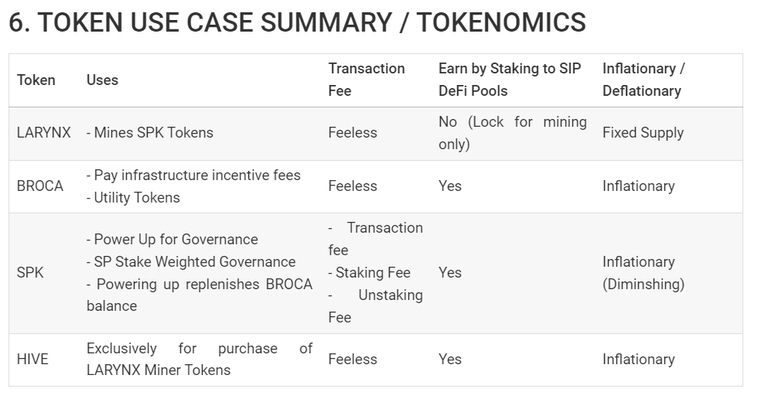Select the Inflationary / Deflationary header
Screen dimensions: 768x402
click(x=644, y=79)
